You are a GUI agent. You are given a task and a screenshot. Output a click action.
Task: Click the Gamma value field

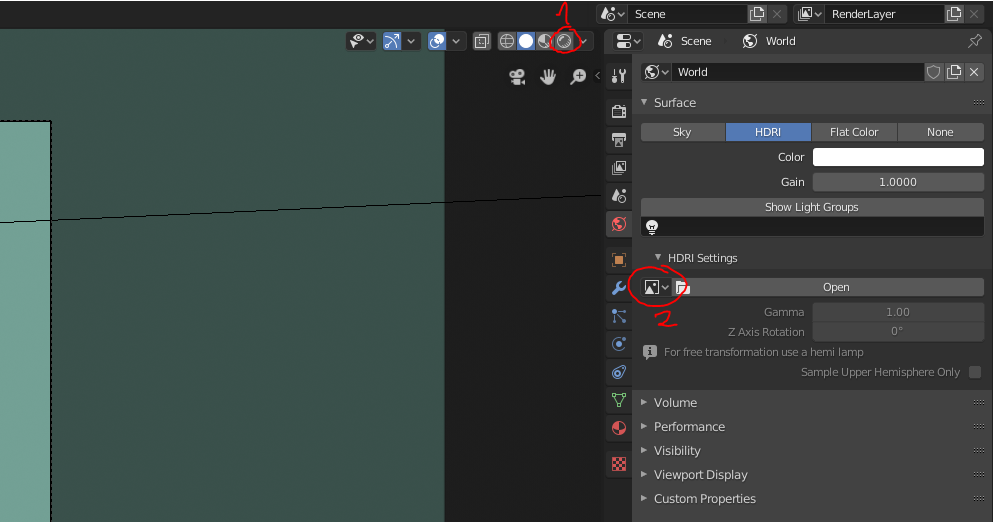pyautogui.click(x=898, y=312)
